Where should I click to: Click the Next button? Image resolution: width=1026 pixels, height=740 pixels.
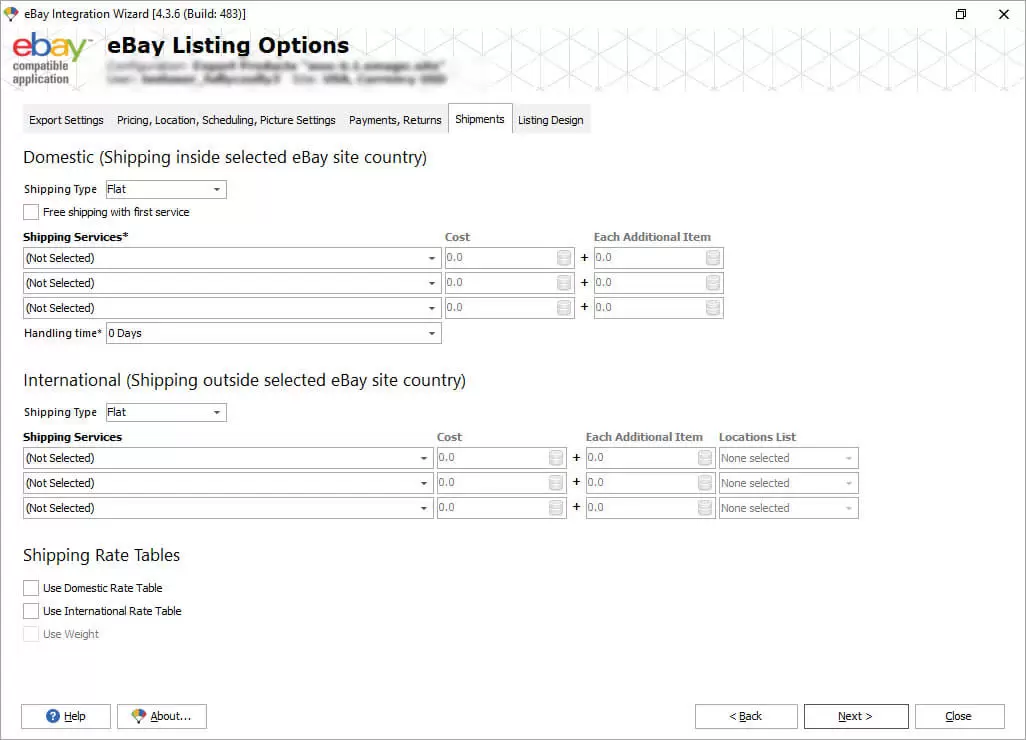tap(855, 716)
